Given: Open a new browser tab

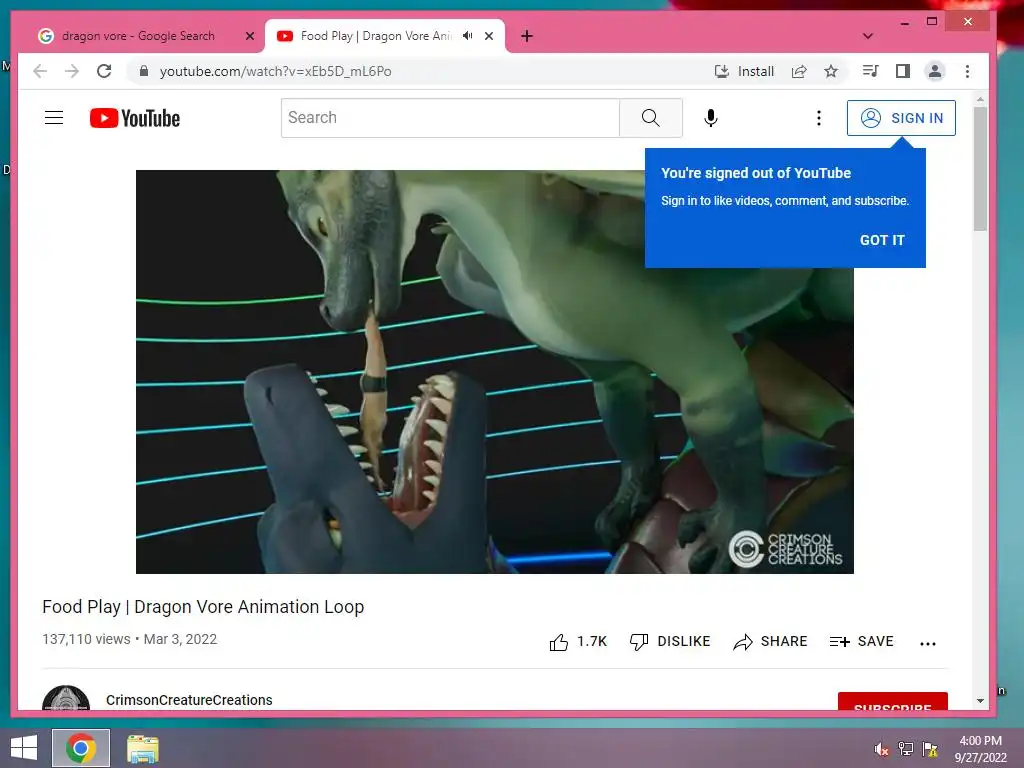Looking at the screenshot, I should click(x=527, y=36).
